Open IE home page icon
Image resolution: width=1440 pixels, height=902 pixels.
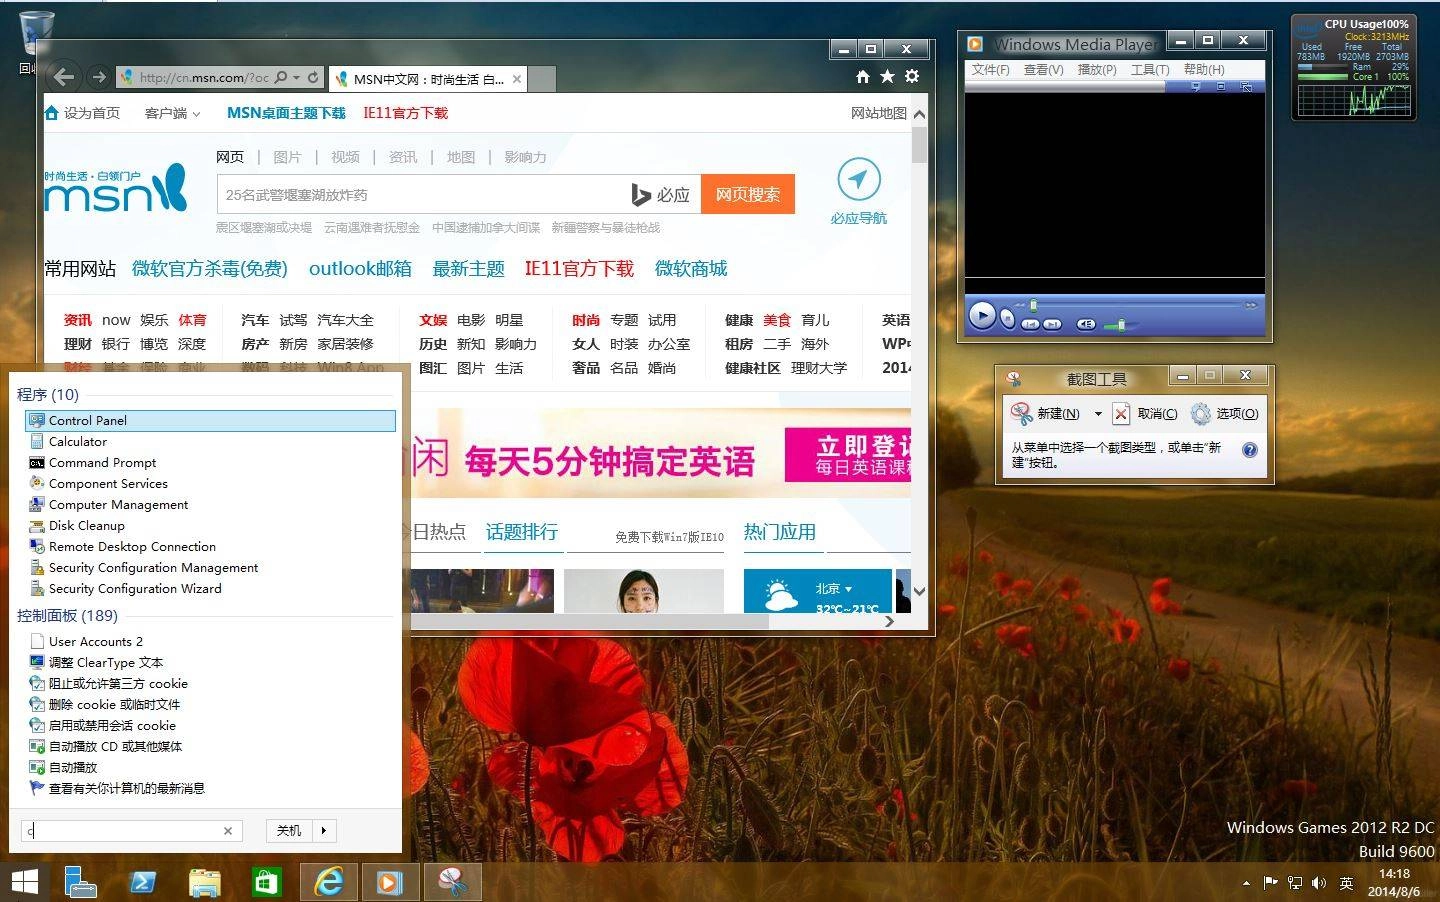(862, 77)
